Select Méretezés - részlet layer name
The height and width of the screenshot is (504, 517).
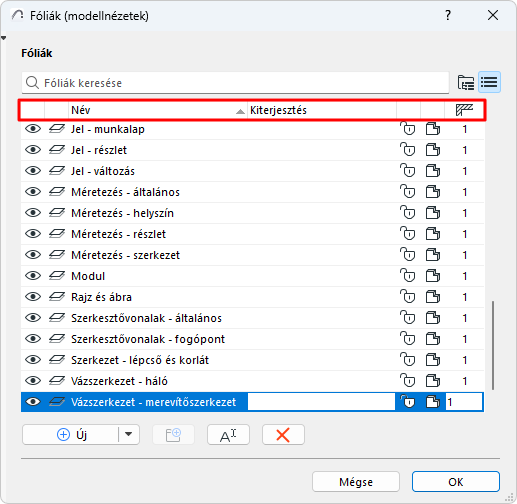(x=118, y=234)
